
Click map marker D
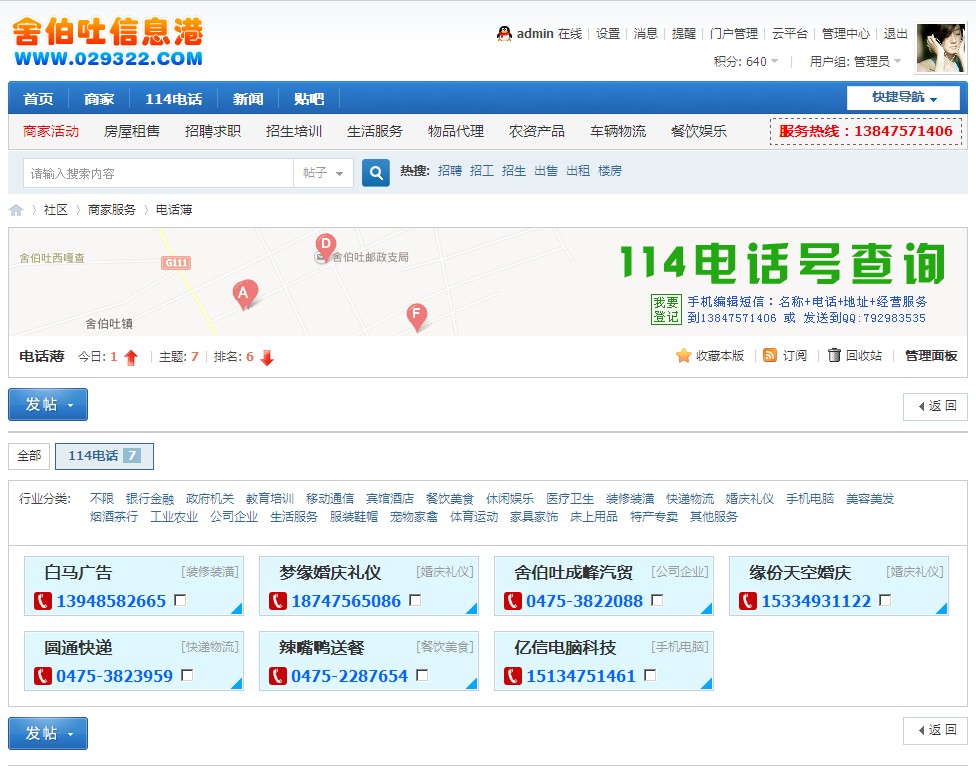[326, 247]
